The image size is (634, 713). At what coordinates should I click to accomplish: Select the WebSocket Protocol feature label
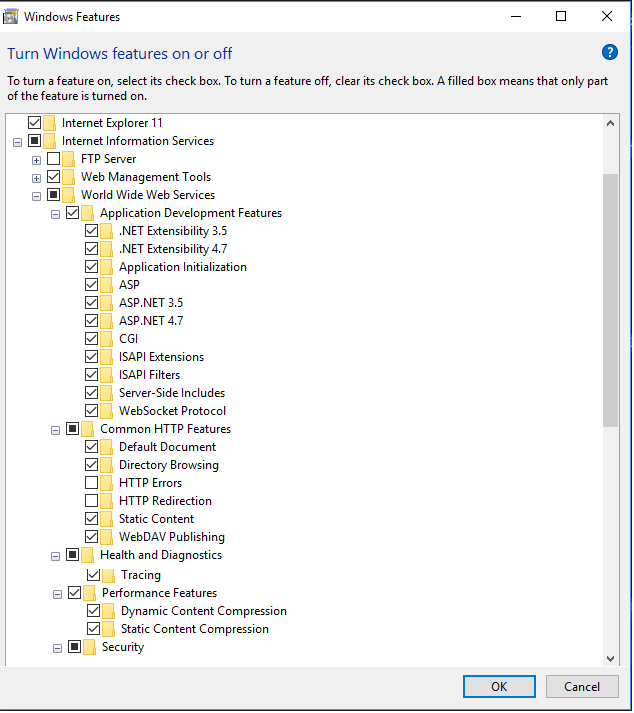(x=172, y=411)
